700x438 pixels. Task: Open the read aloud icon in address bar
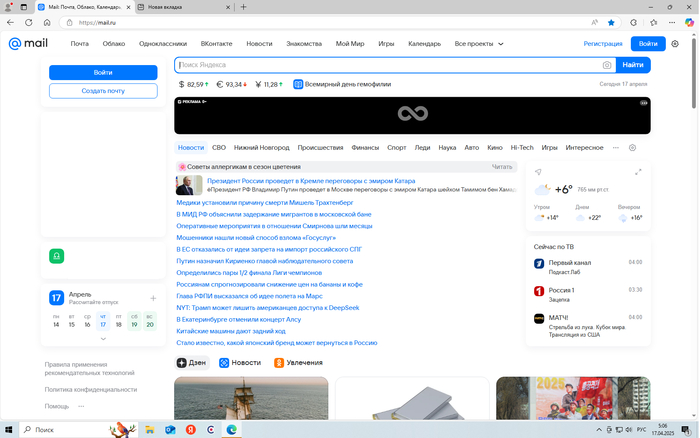point(594,22)
